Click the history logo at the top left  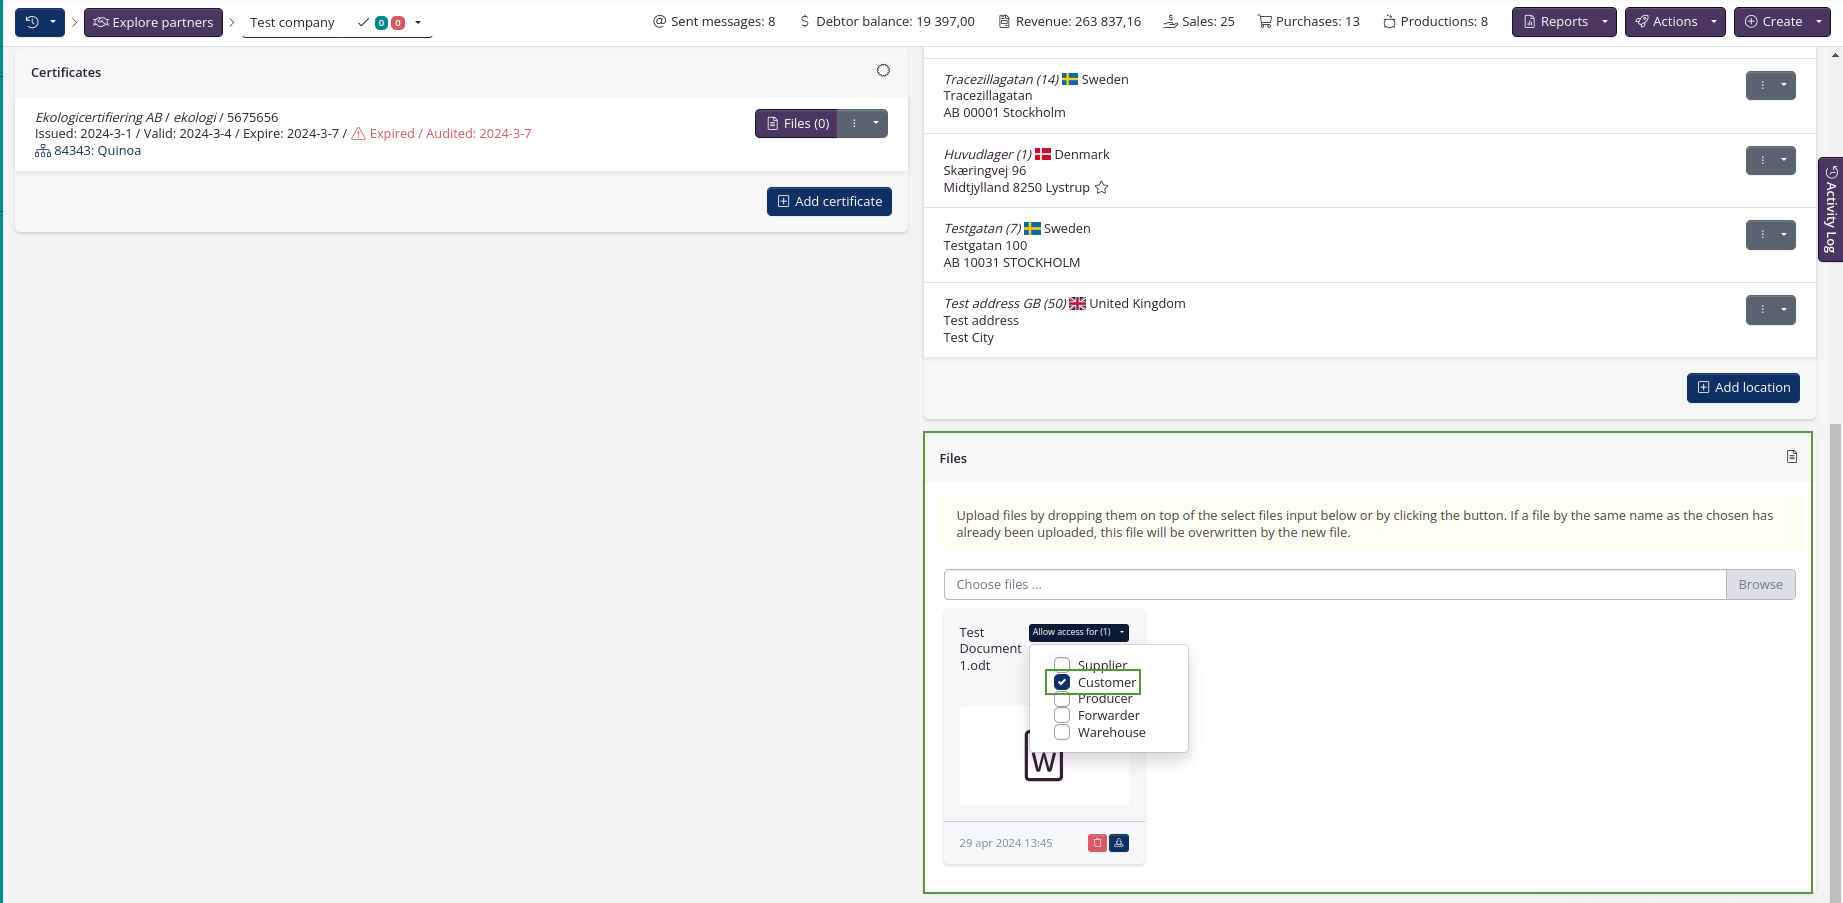pyautogui.click(x=30, y=21)
